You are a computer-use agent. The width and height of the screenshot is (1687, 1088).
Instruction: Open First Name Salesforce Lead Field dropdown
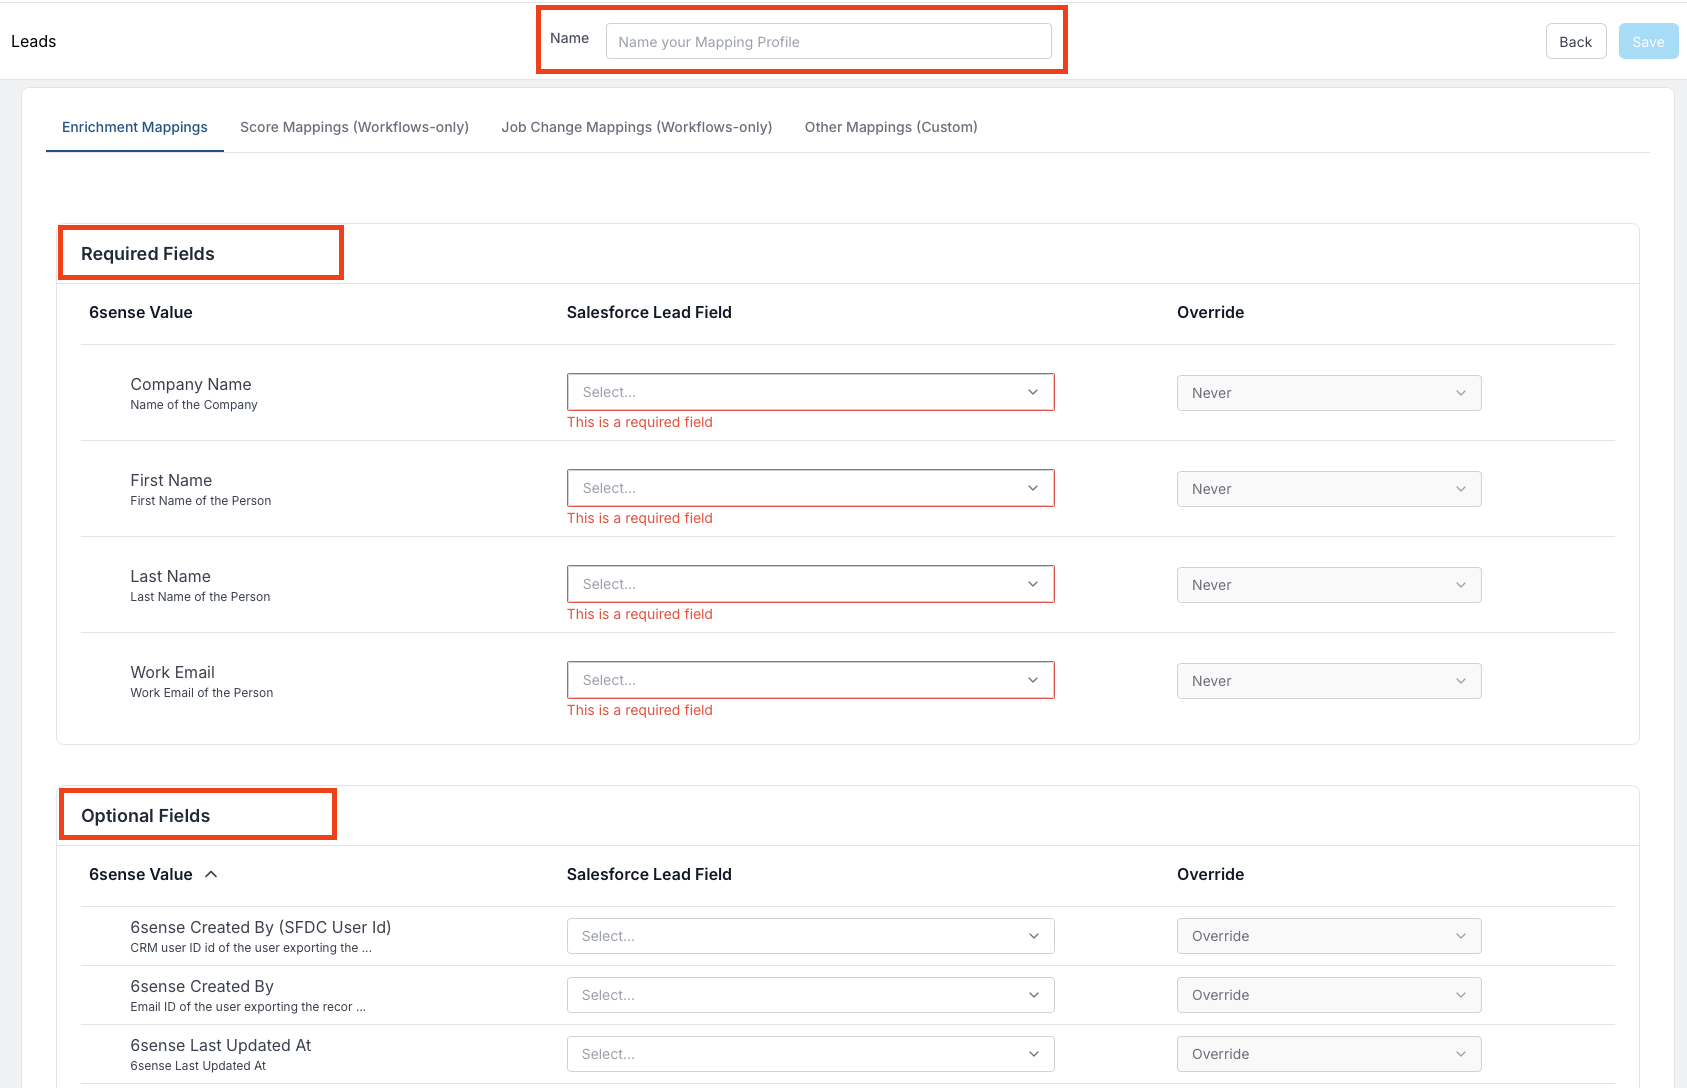click(810, 488)
